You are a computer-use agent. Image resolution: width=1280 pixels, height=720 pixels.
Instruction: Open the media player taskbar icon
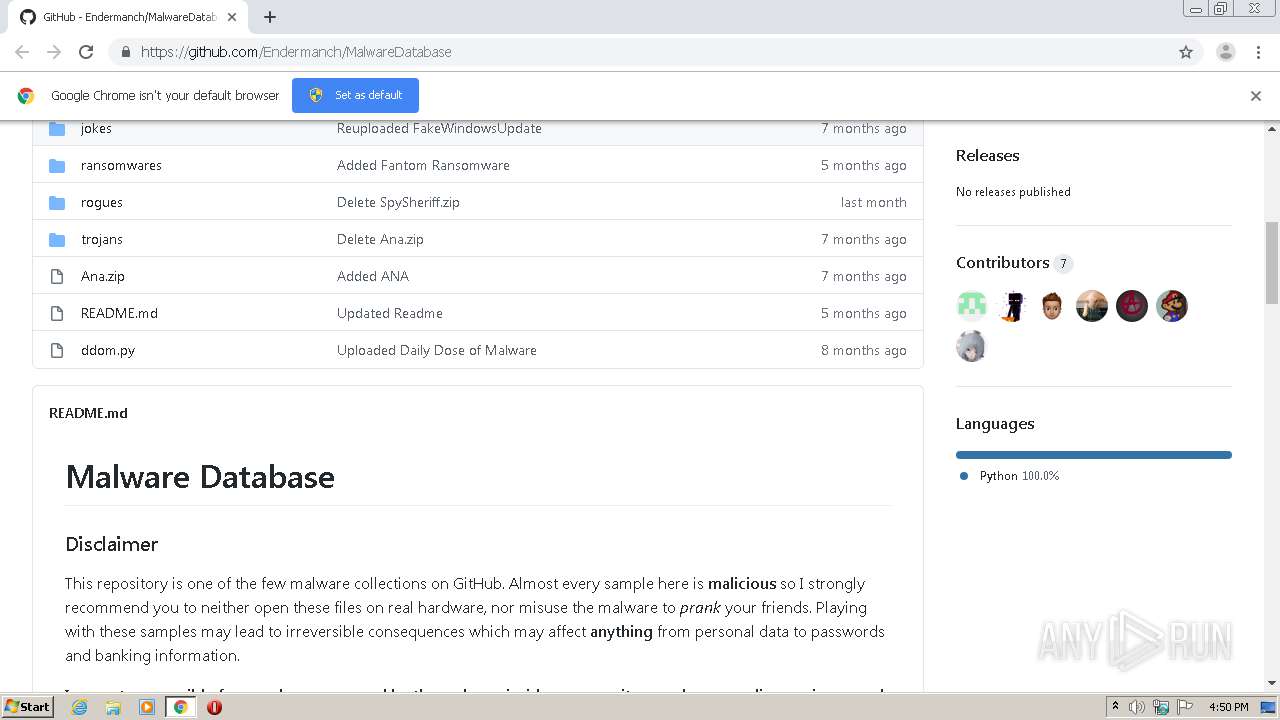(x=147, y=707)
